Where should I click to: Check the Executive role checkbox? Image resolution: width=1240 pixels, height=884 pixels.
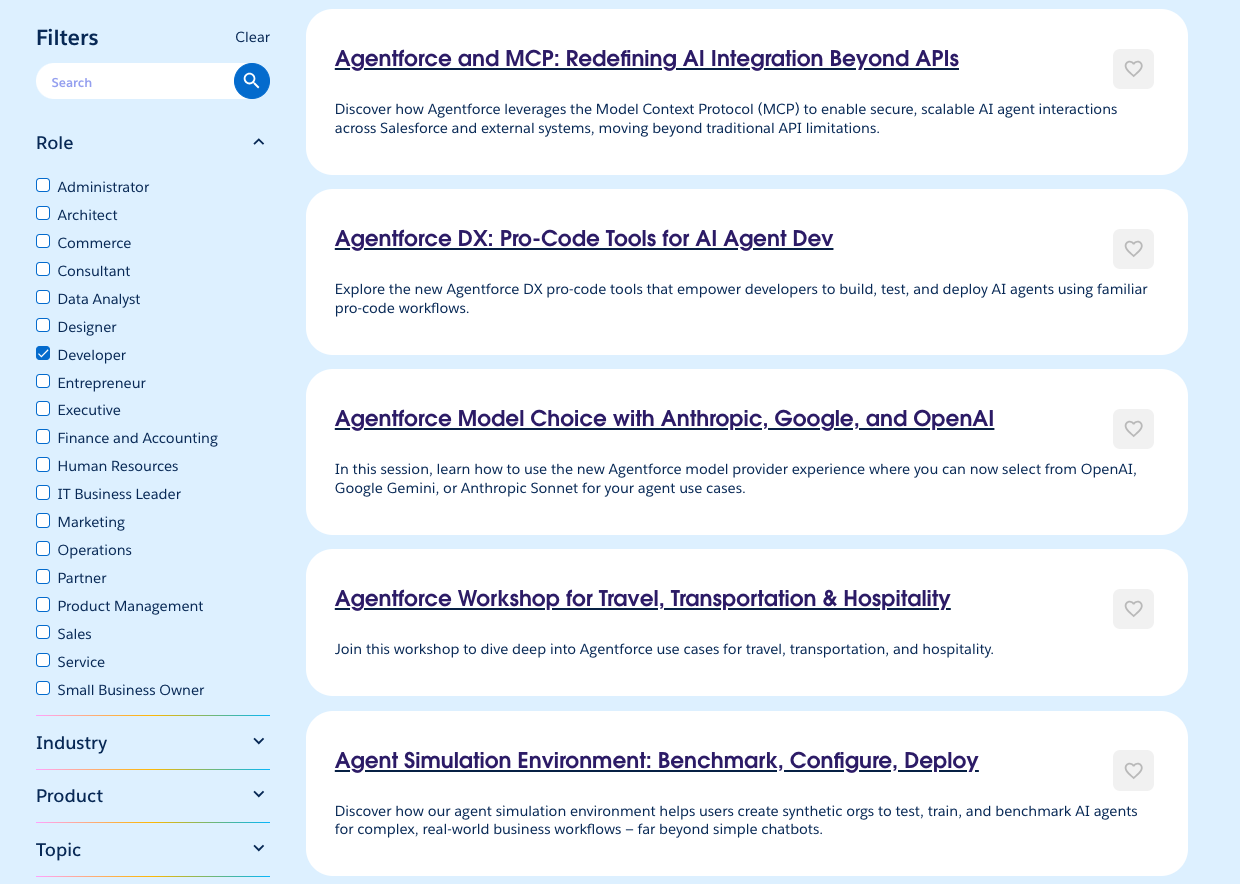pyautogui.click(x=43, y=408)
